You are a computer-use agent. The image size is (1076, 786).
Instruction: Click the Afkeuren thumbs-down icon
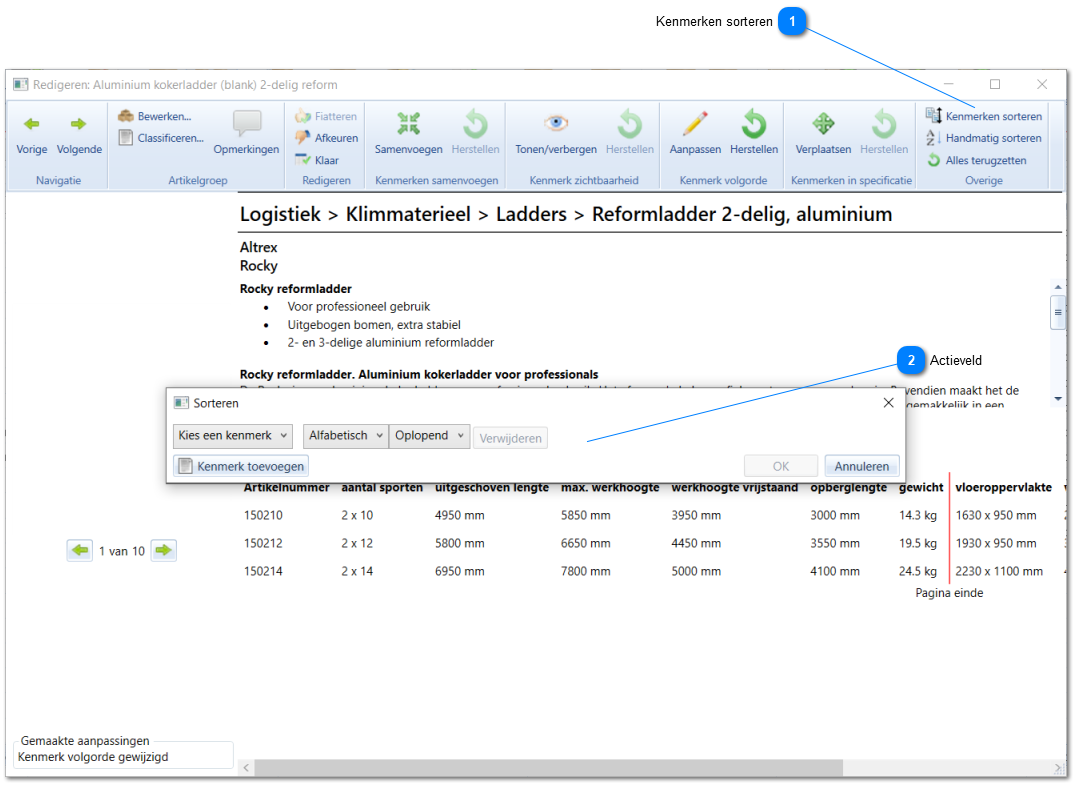pos(303,138)
